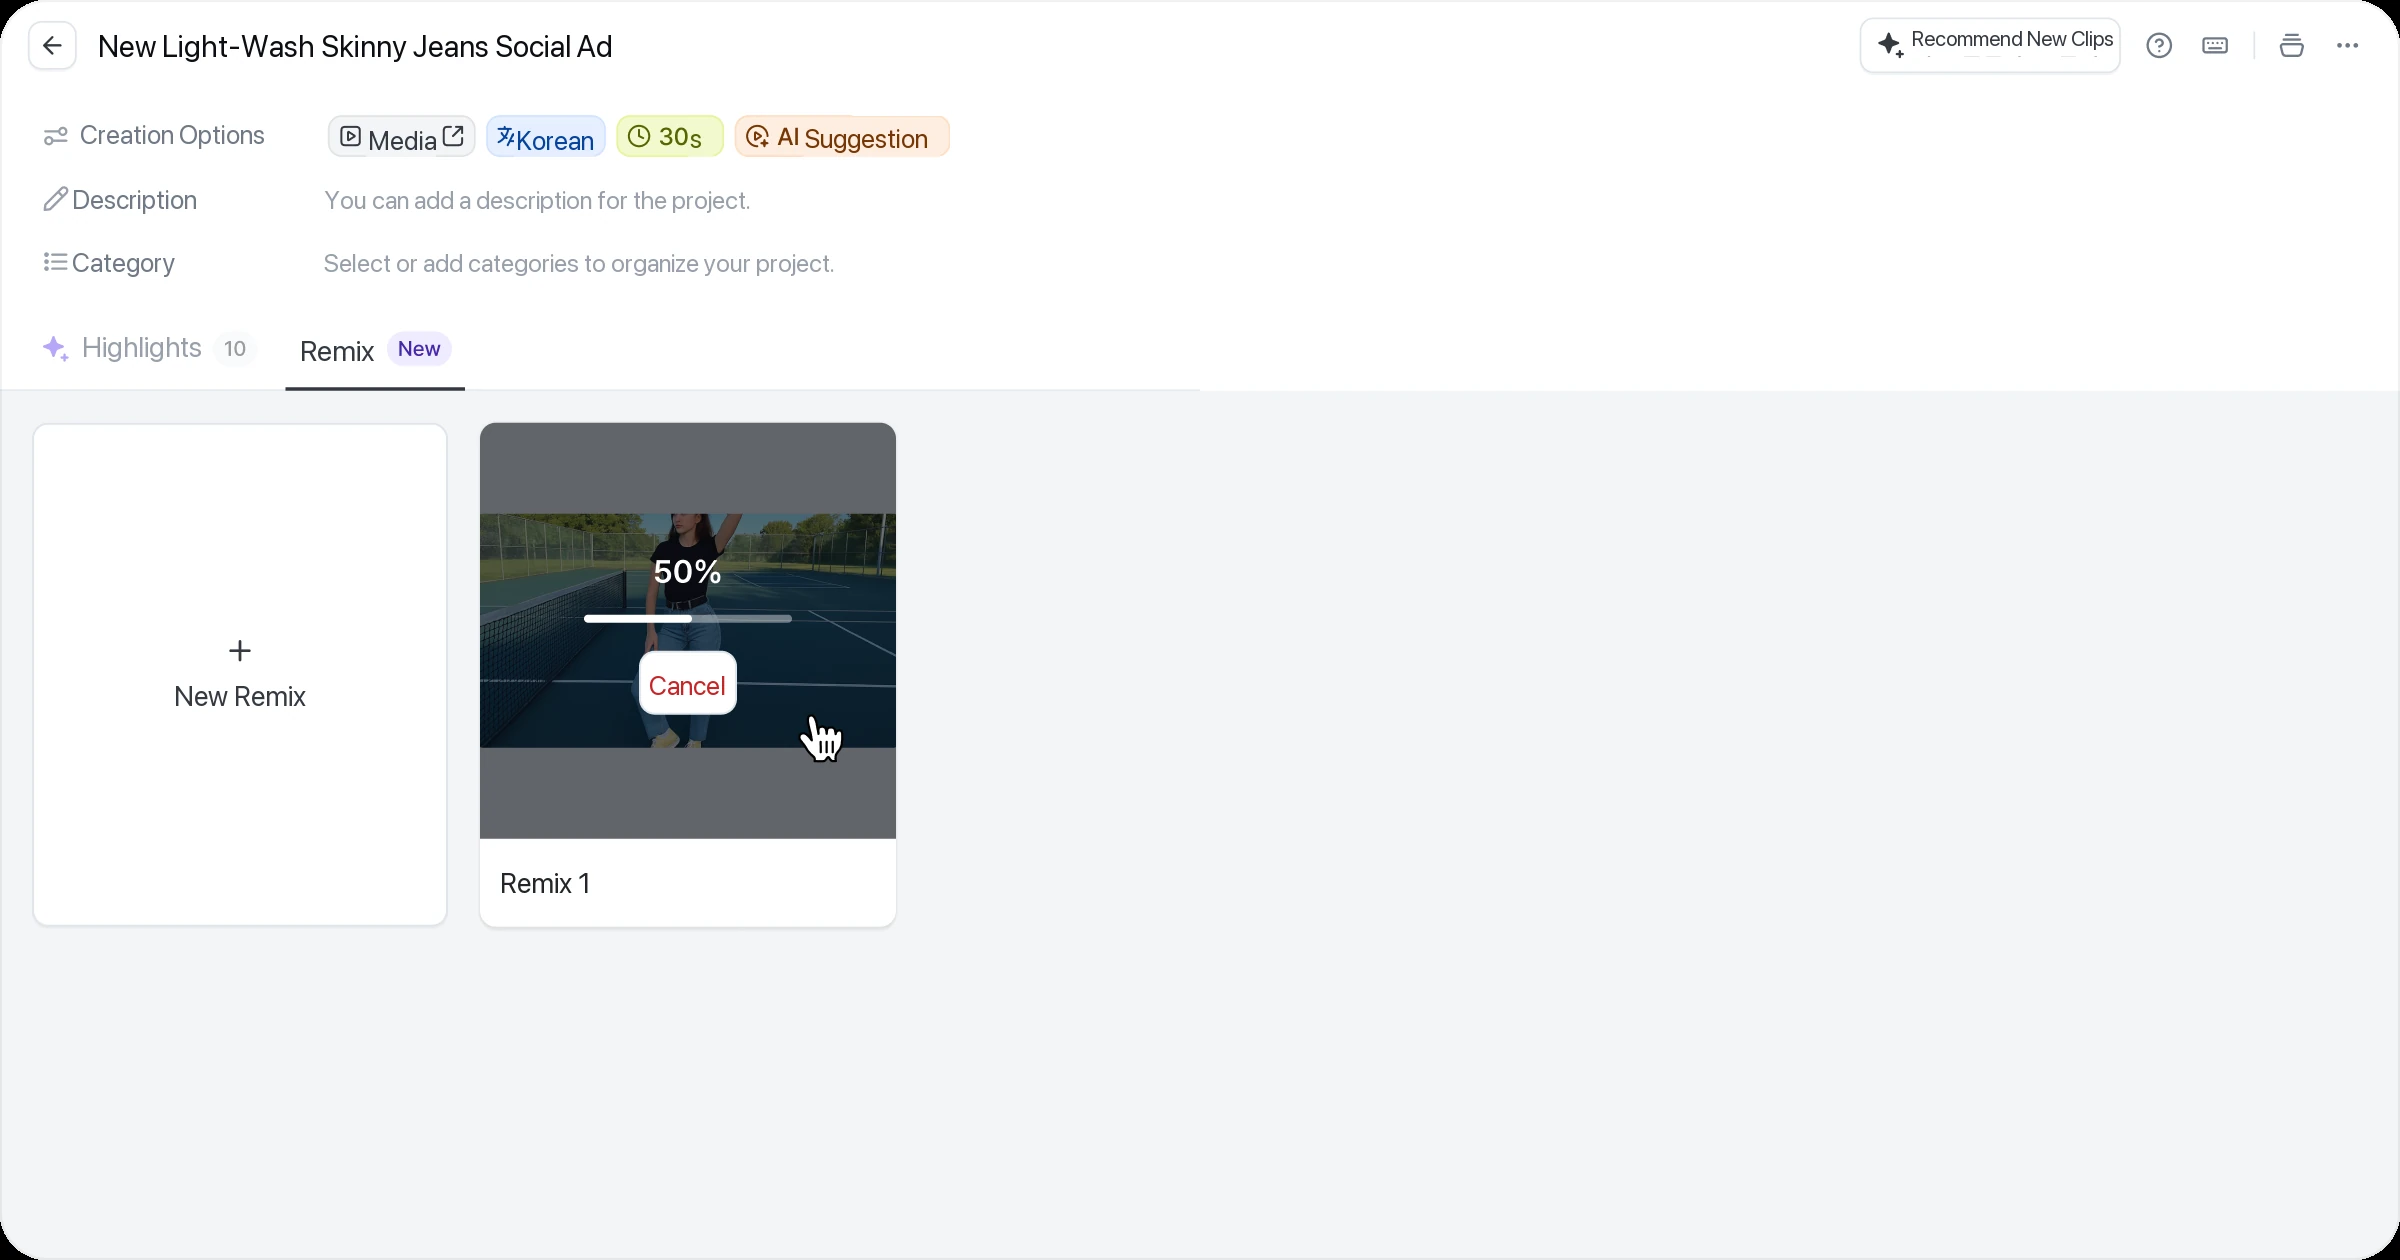Click the Creation Options sliders icon
This screenshot has height=1260, width=2400.
(x=55, y=136)
